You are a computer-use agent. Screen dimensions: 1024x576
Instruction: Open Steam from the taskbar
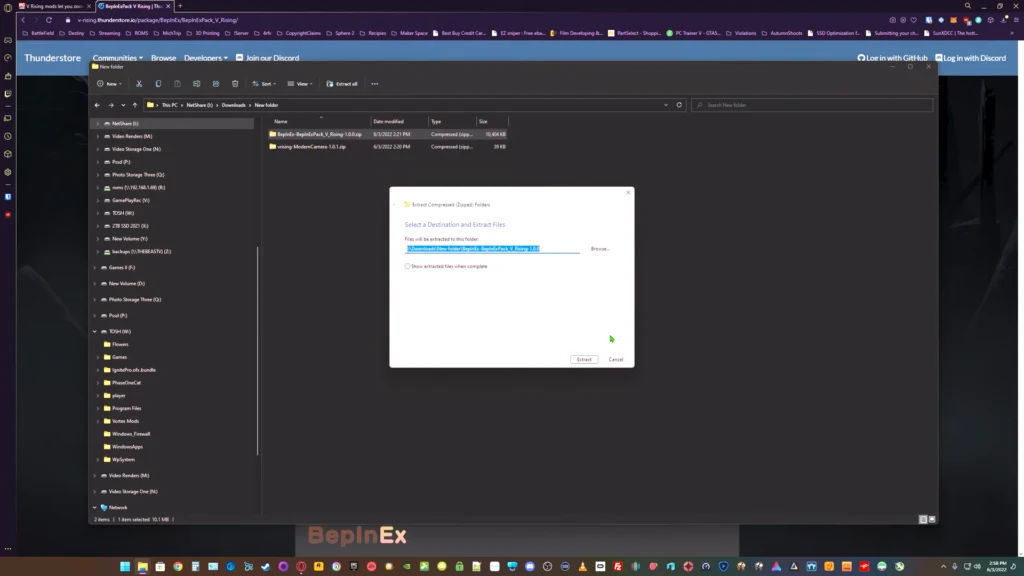tap(266, 566)
